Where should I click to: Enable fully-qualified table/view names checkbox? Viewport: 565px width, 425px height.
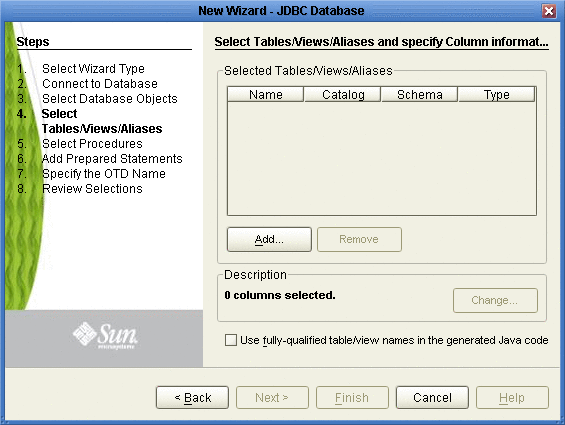pos(231,340)
